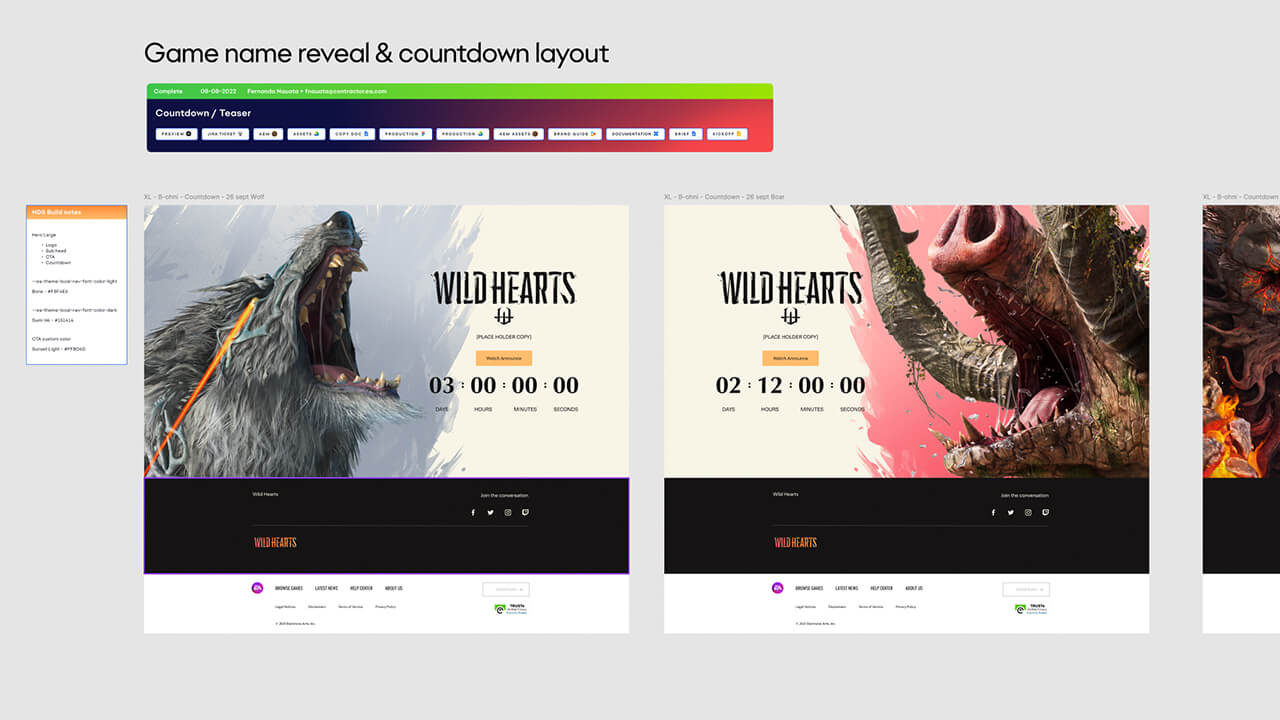Click Privacy Policy link in Boar footer
The width and height of the screenshot is (1280, 720).
point(905,607)
